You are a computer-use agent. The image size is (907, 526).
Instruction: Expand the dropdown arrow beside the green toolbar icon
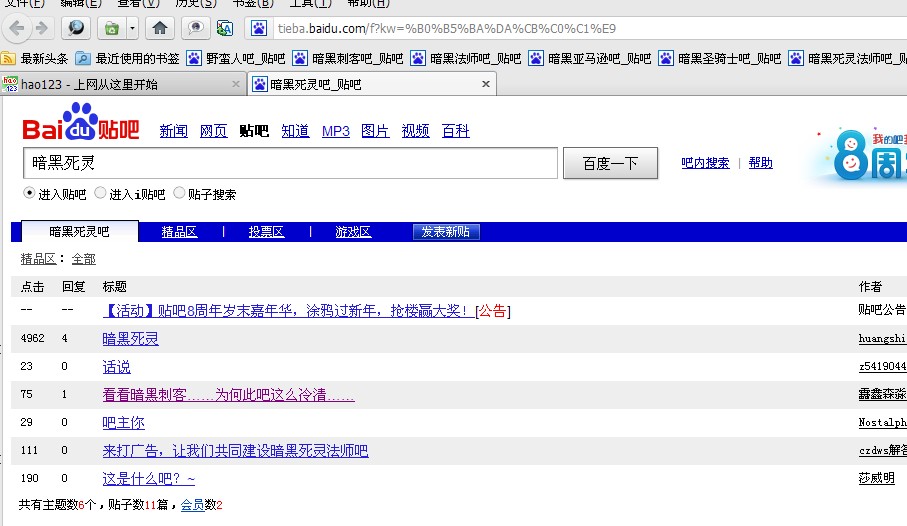click(x=132, y=28)
